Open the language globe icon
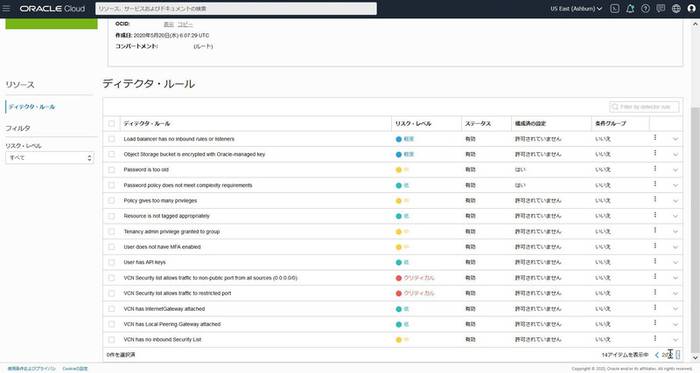The image size is (700, 373). click(676, 8)
